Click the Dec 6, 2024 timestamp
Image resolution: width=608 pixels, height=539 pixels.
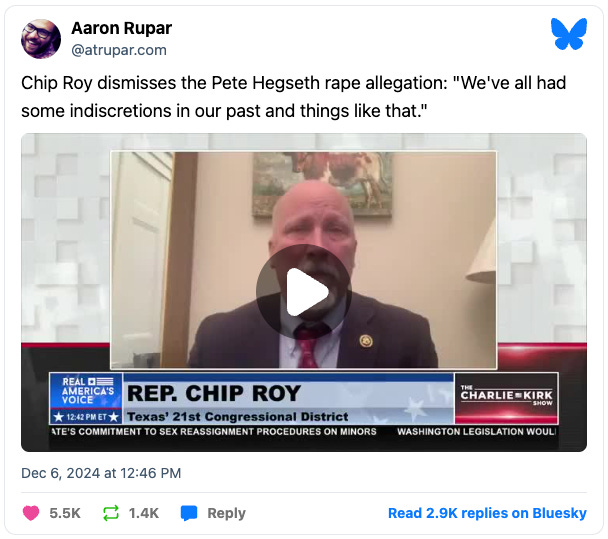coord(101,473)
